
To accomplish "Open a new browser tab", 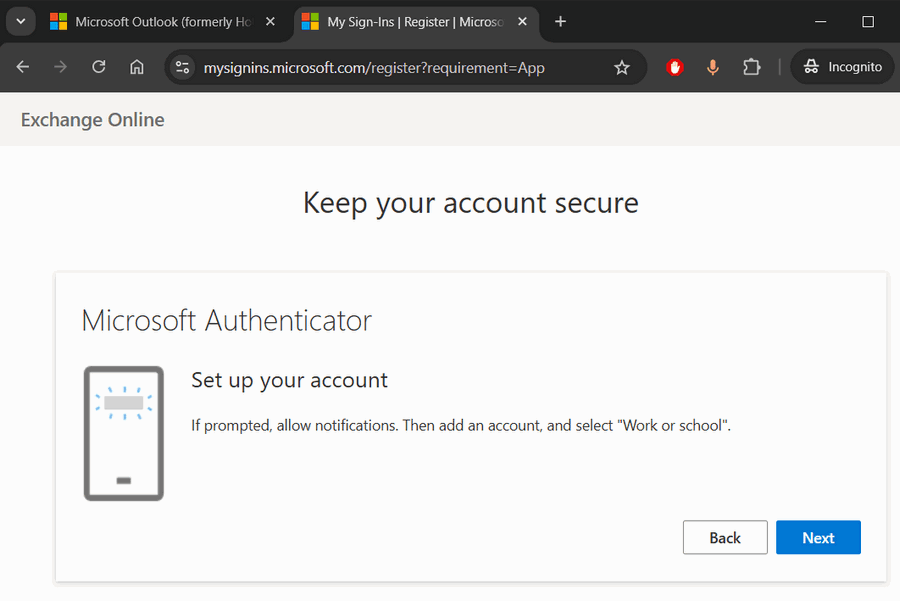I will click(x=560, y=21).
